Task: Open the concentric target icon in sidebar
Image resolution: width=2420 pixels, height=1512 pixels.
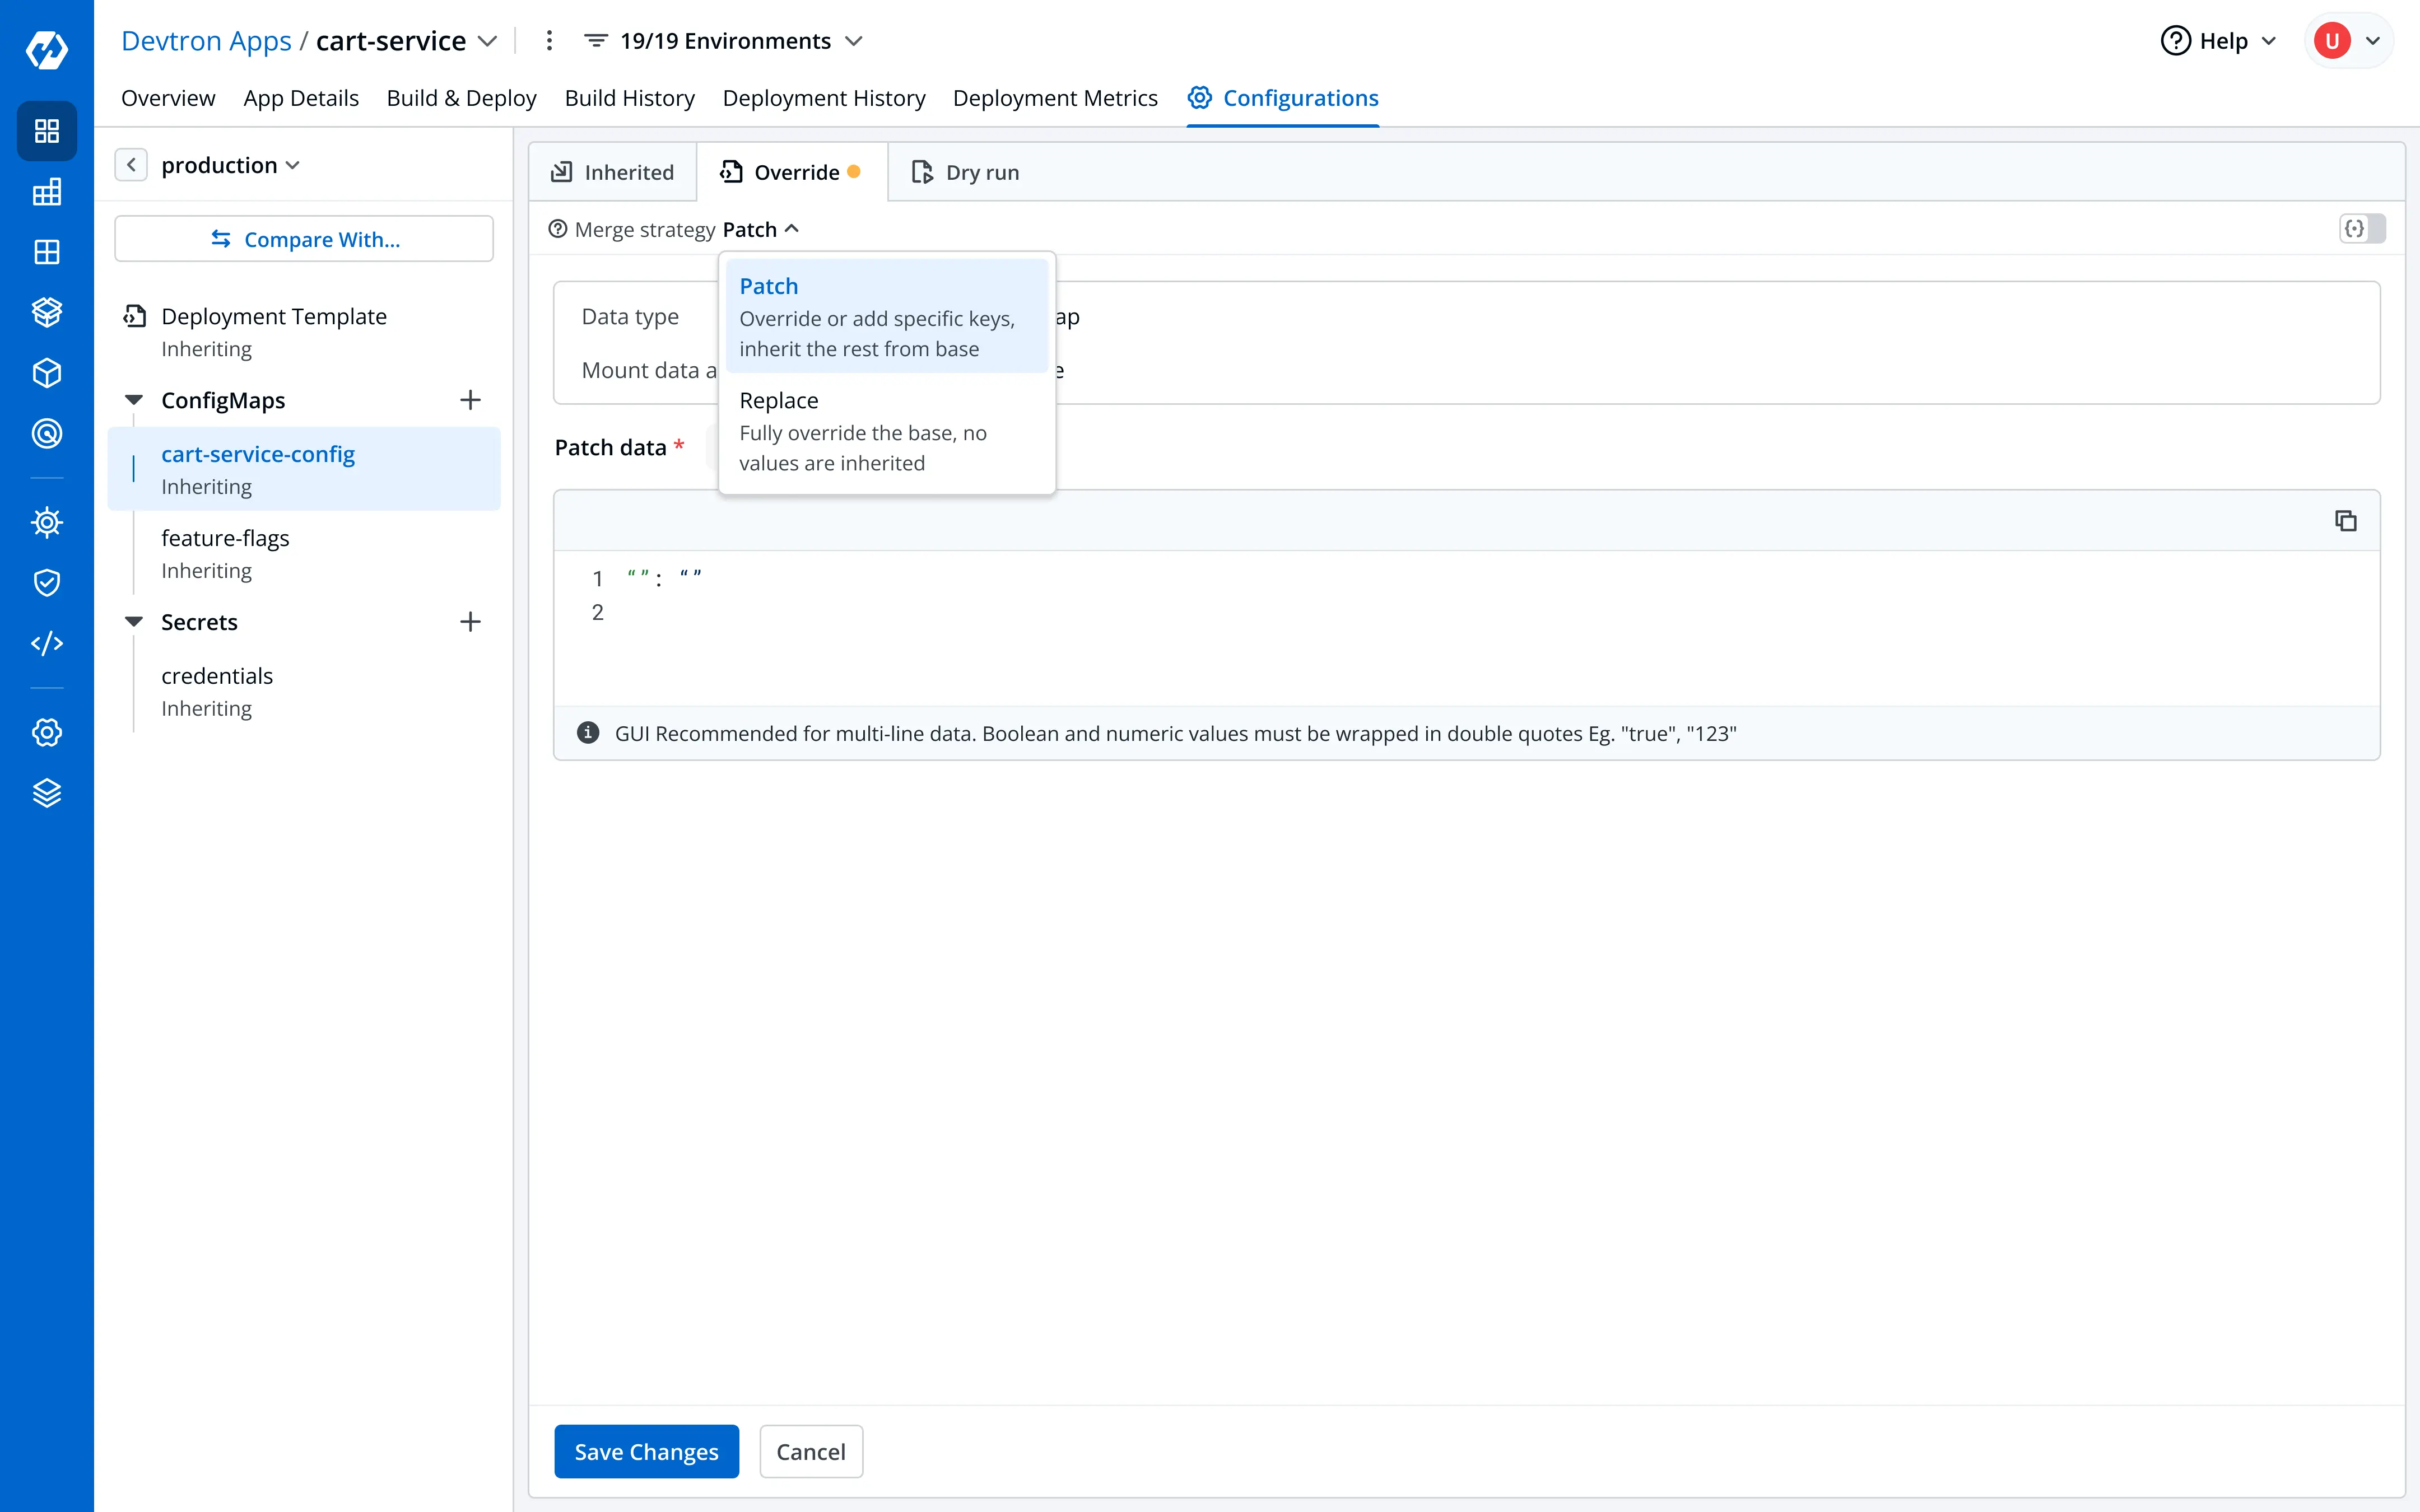Action: (47, 433)
